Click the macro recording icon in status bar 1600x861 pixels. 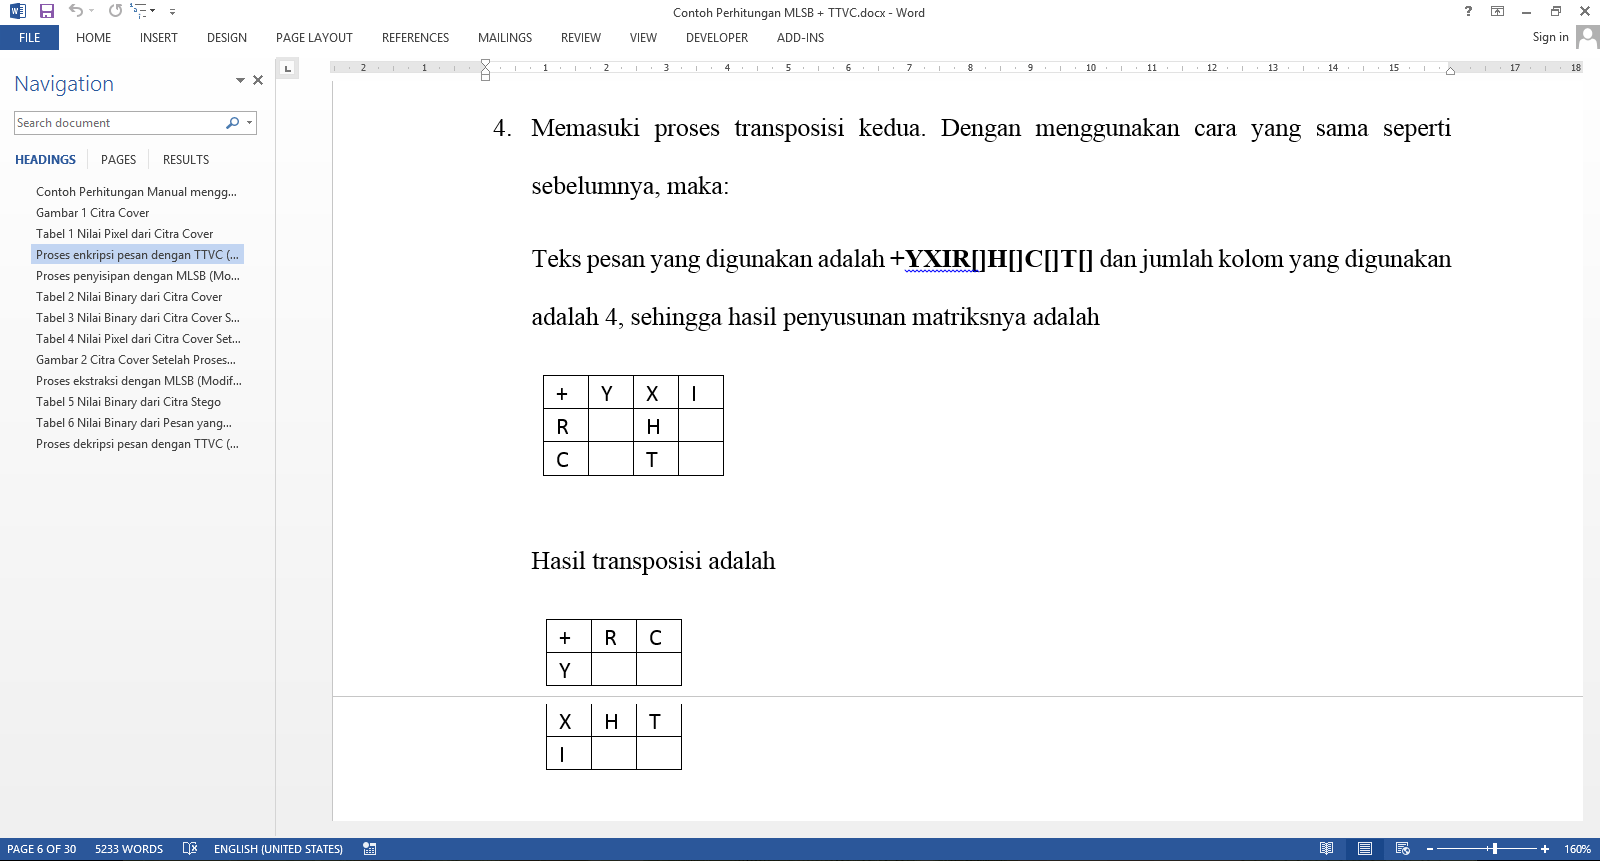(370, 849)
